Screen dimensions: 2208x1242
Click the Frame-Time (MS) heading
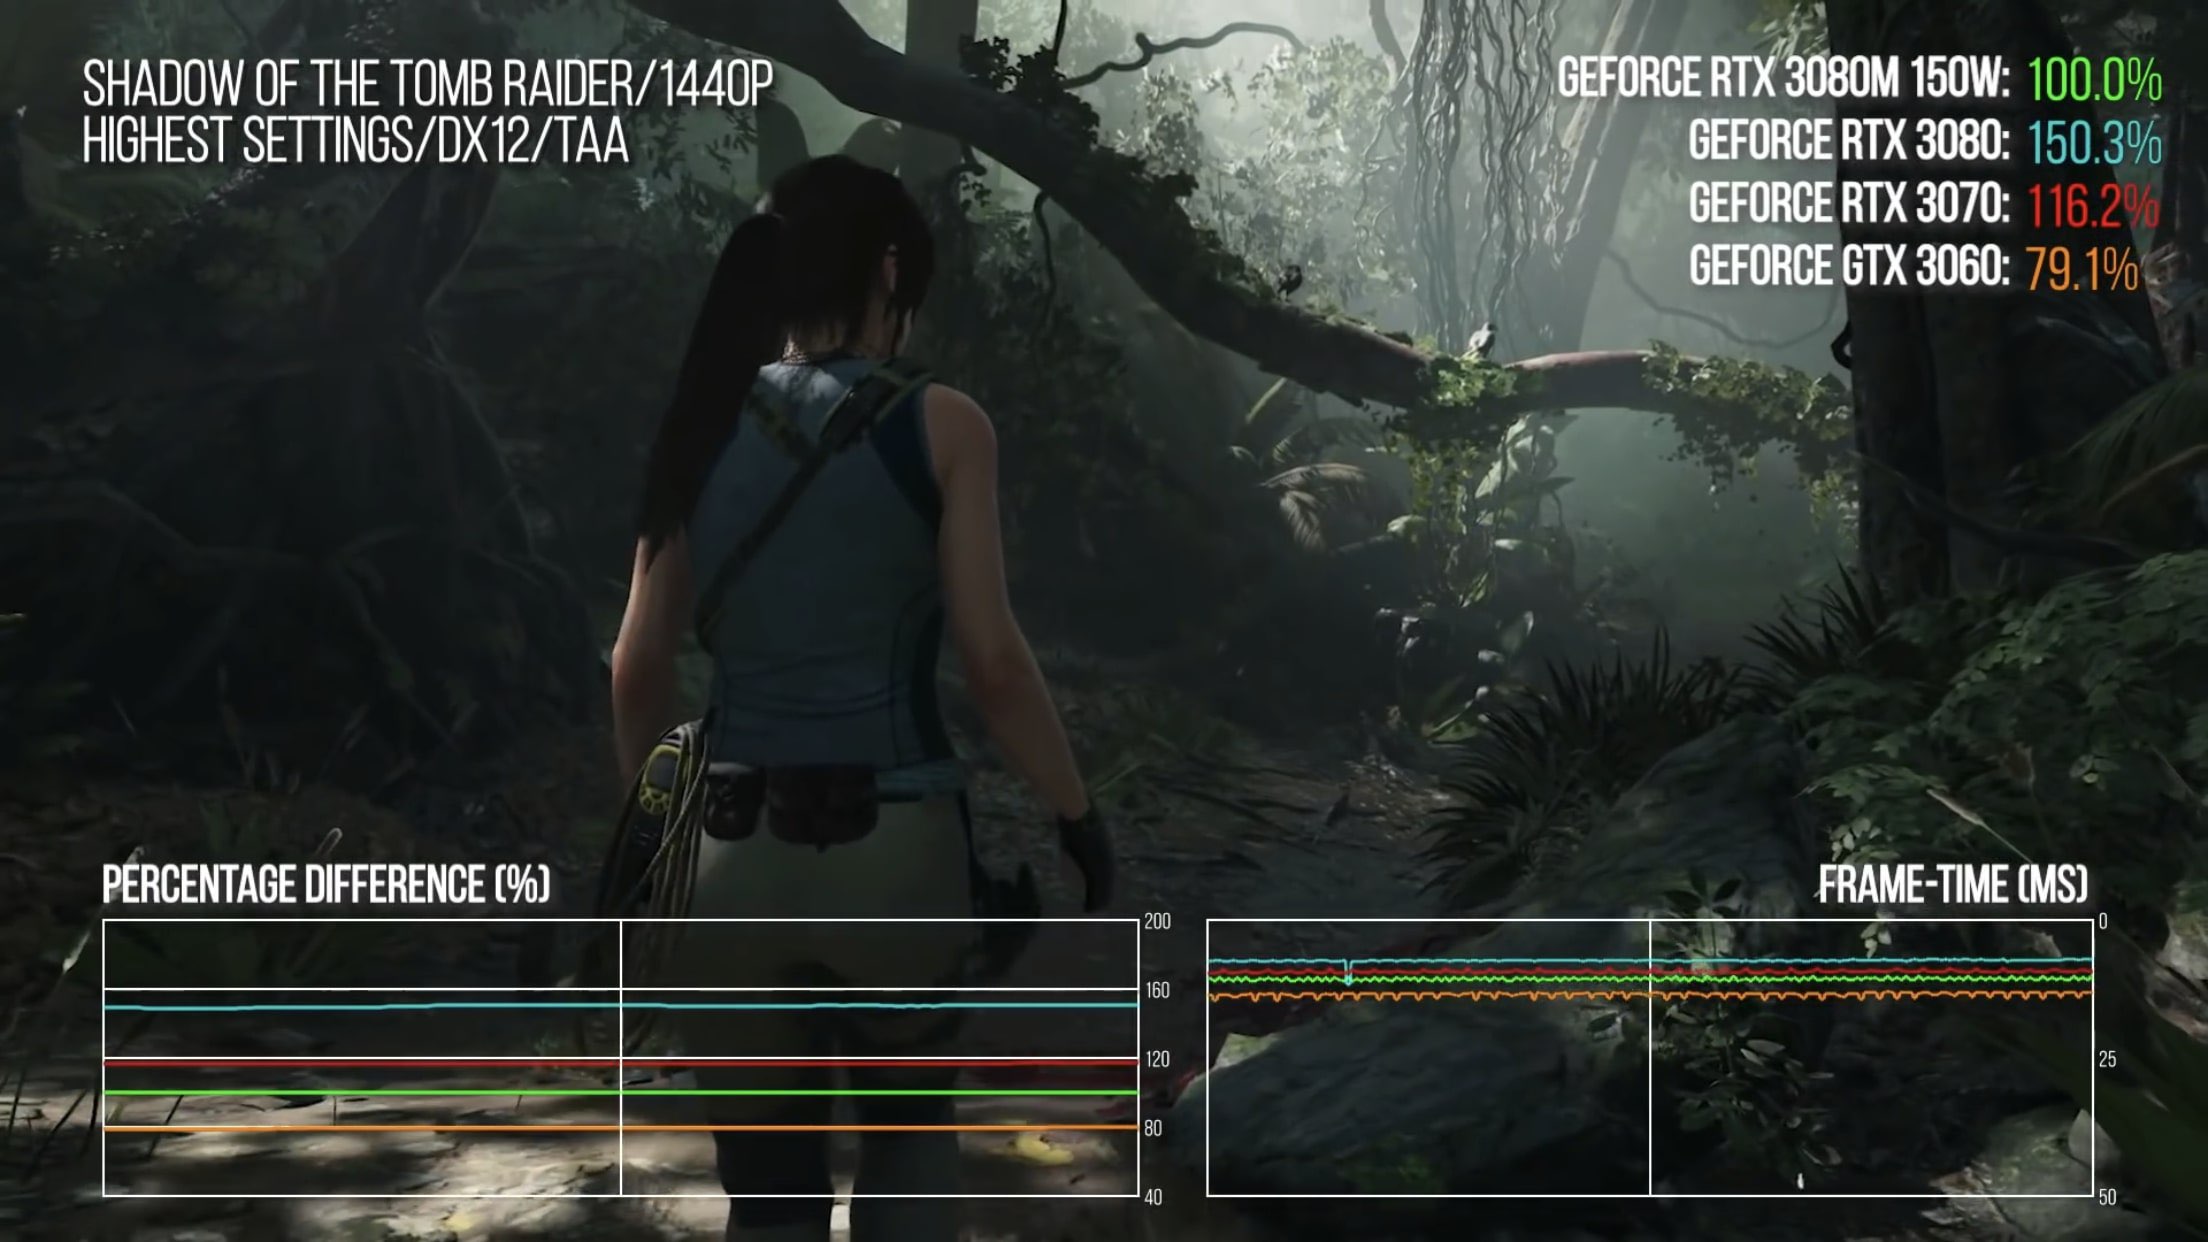click(1952, 885)
